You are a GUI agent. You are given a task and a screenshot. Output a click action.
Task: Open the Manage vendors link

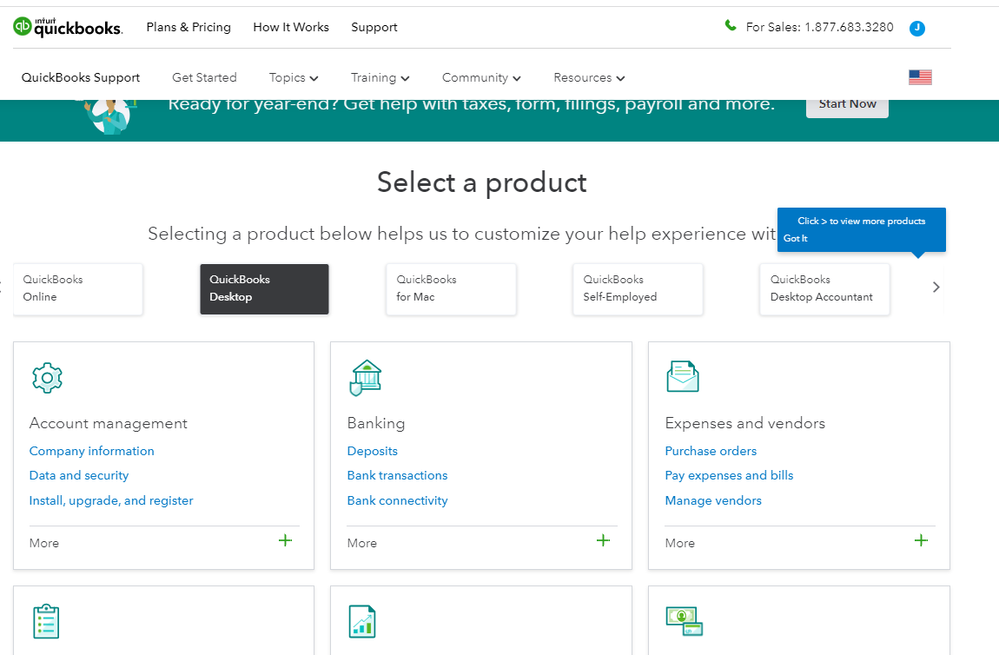(713, 501)
